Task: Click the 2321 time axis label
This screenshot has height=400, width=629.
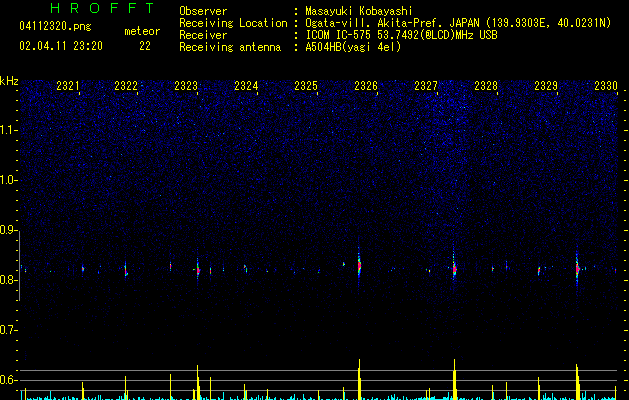Action: (x=68, y=86)
